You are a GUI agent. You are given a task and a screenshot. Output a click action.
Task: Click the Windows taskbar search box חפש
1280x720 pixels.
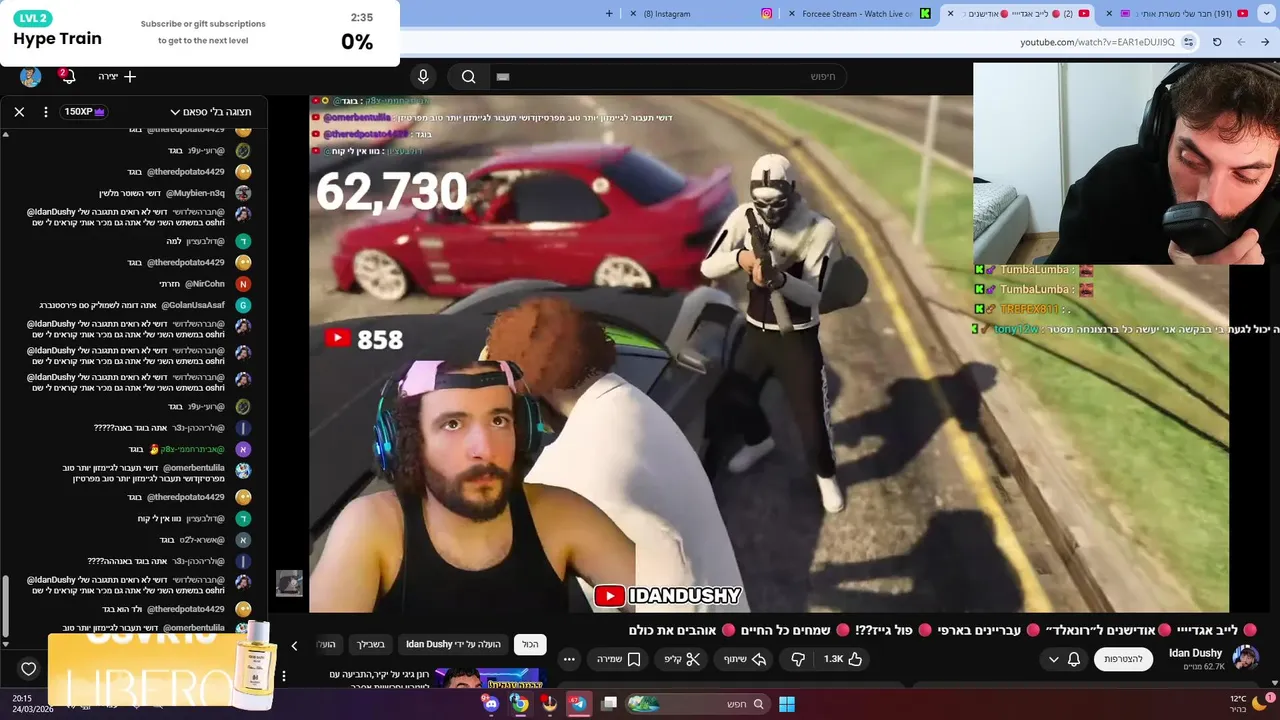(697, 704)
